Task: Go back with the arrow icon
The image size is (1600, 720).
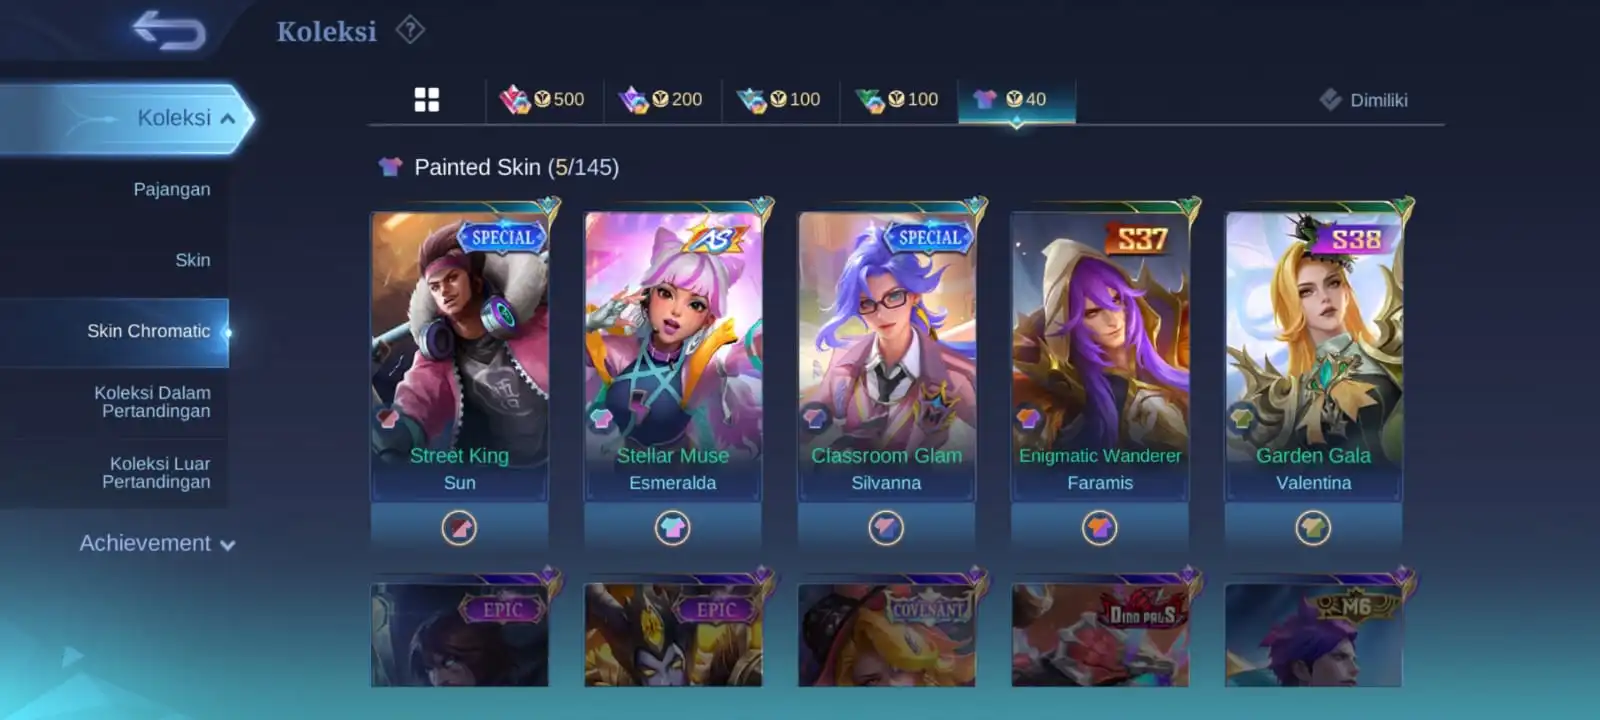Action: pyautogui.click(x=169, y=30)
